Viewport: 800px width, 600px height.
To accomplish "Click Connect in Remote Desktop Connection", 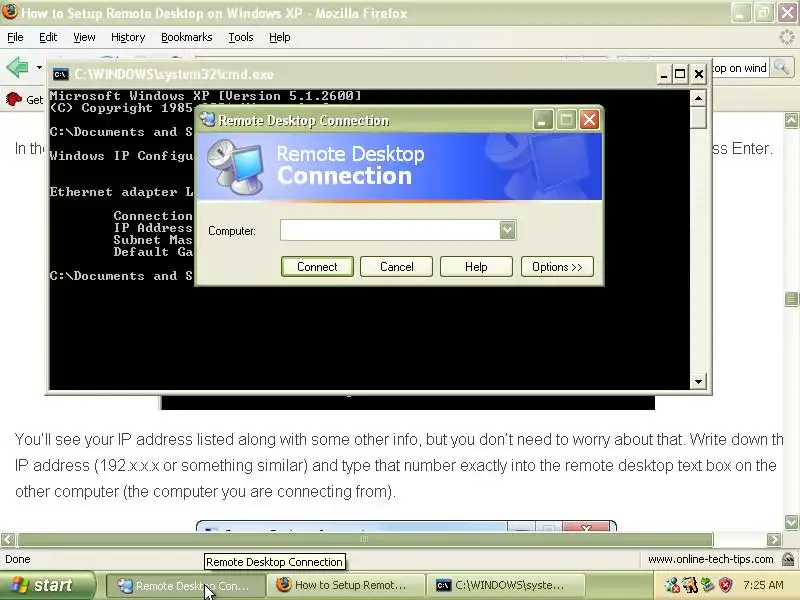I will [x=317, y=267].
